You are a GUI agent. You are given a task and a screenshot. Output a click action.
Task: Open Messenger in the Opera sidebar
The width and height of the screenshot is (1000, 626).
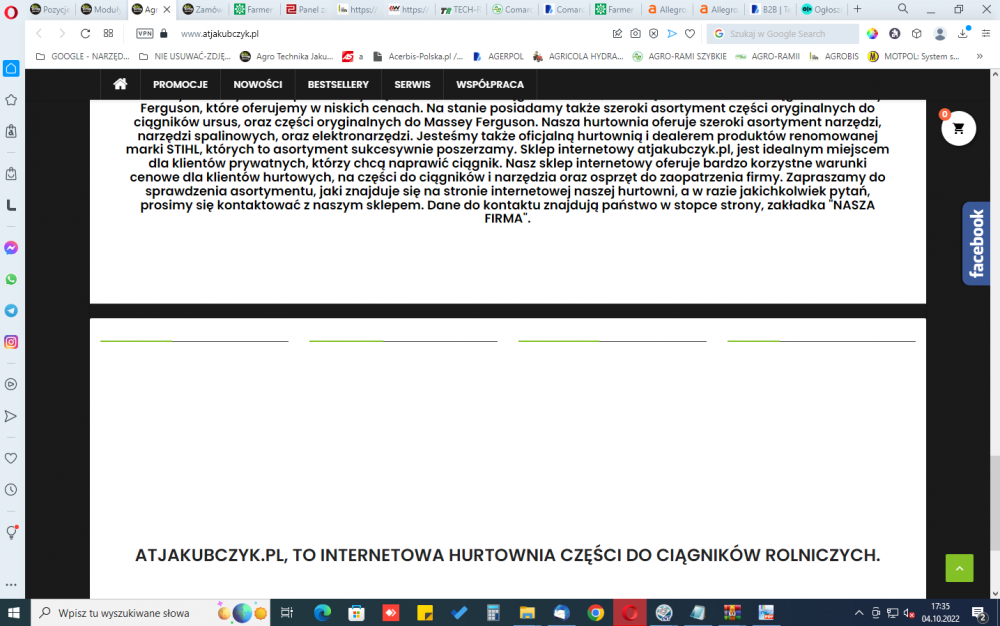tap(12, 247)
